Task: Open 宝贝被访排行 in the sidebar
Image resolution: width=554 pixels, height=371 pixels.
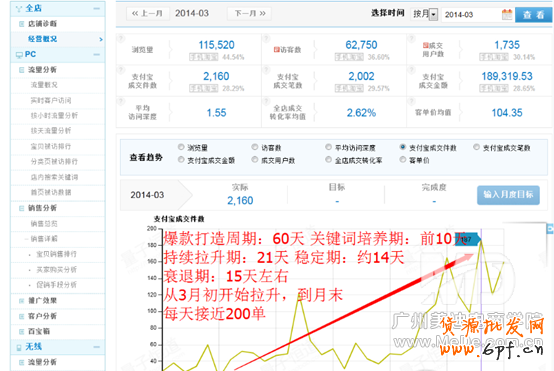Action: point(51,147)
